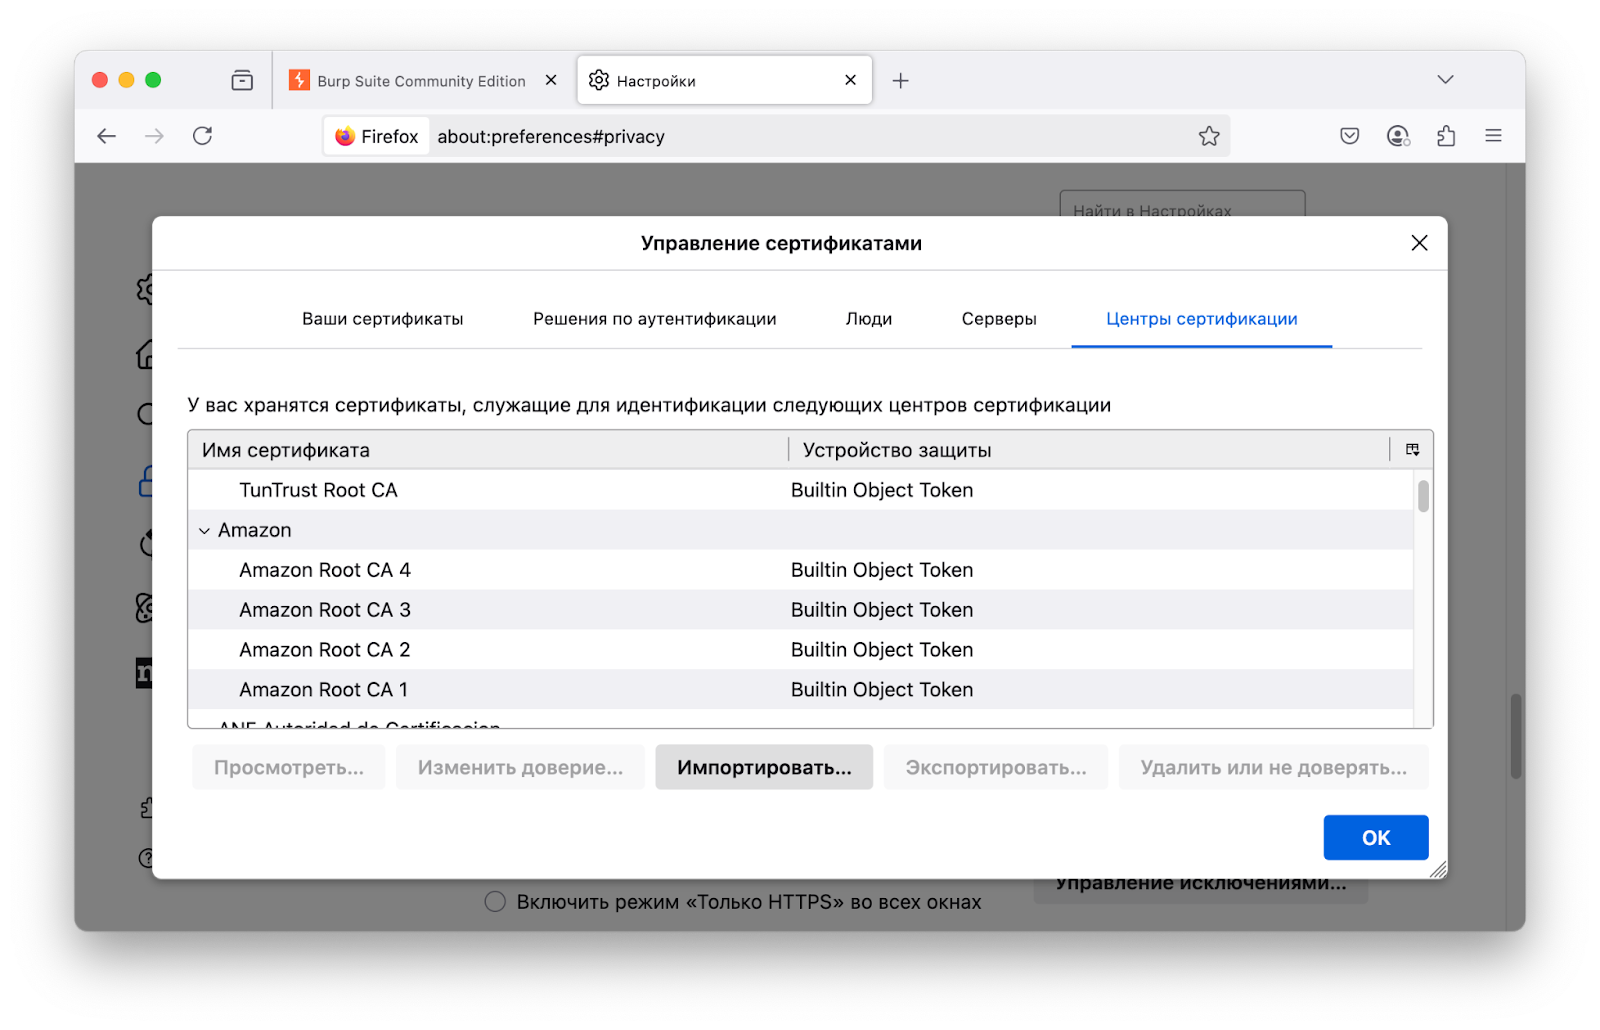Open the Pocket save icon
The image size is (1600, 1030).
(1350, 136)
